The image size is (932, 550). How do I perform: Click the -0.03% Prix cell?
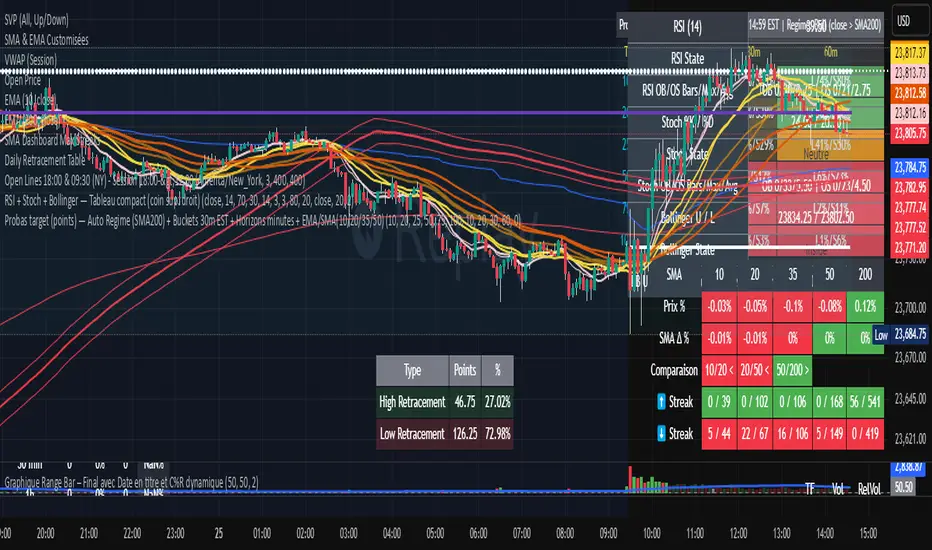click(x=719, y=307)
